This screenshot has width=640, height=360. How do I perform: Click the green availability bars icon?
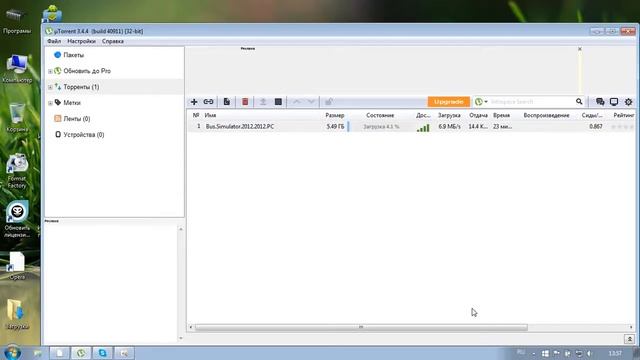click(x=423, y=128)
